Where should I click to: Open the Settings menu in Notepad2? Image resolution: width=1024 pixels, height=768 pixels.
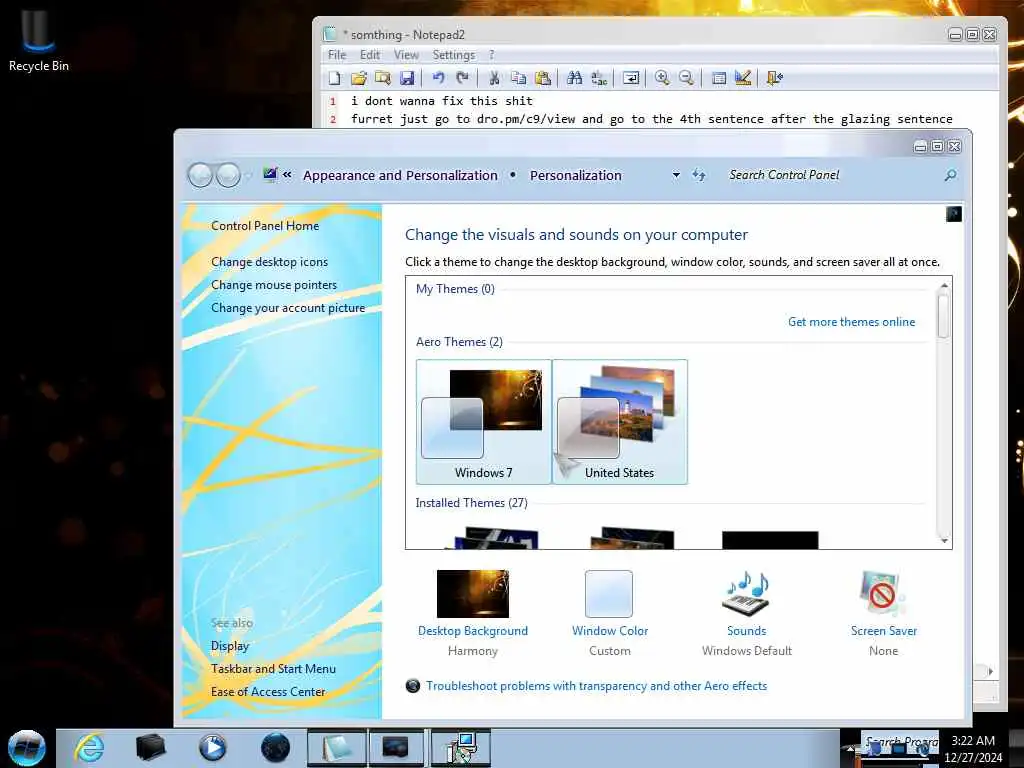click(454, 55)
